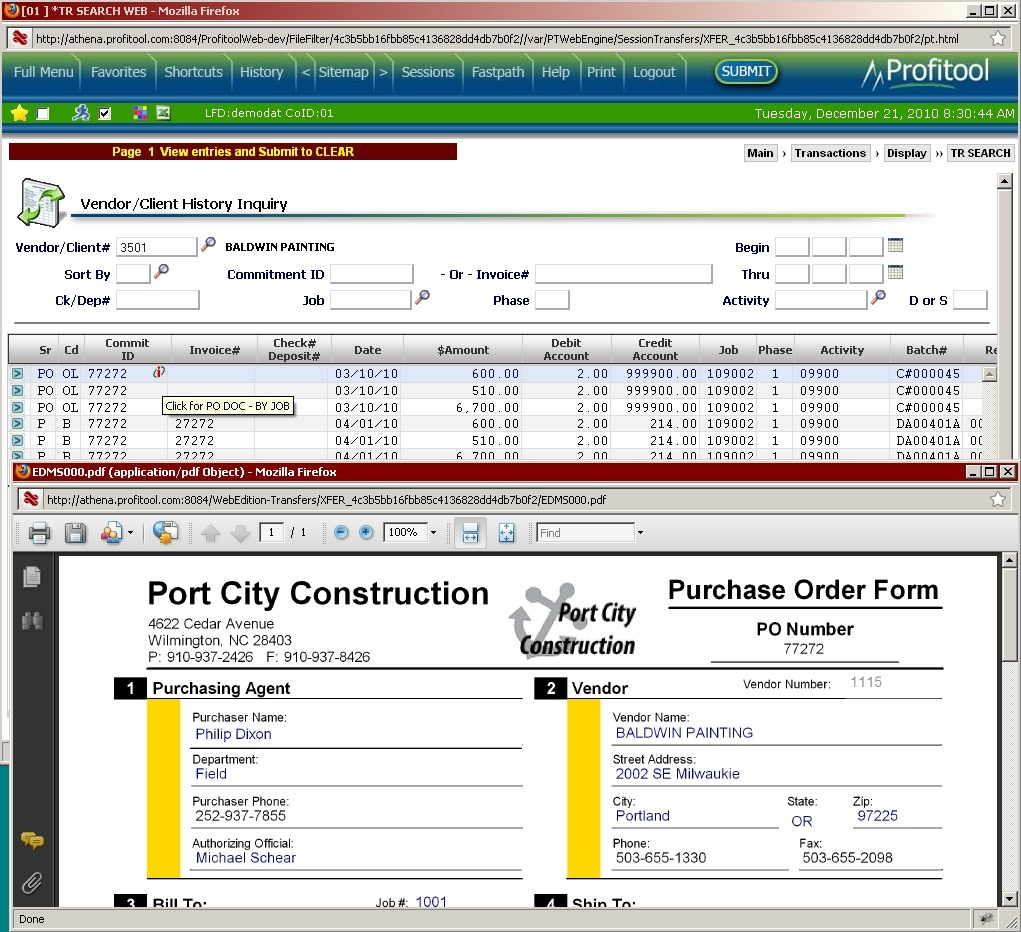Viewport: 1021px width, 932px height.
Task: Click the TR SEARCH breadcrumb
Action: tap(981, 153)
